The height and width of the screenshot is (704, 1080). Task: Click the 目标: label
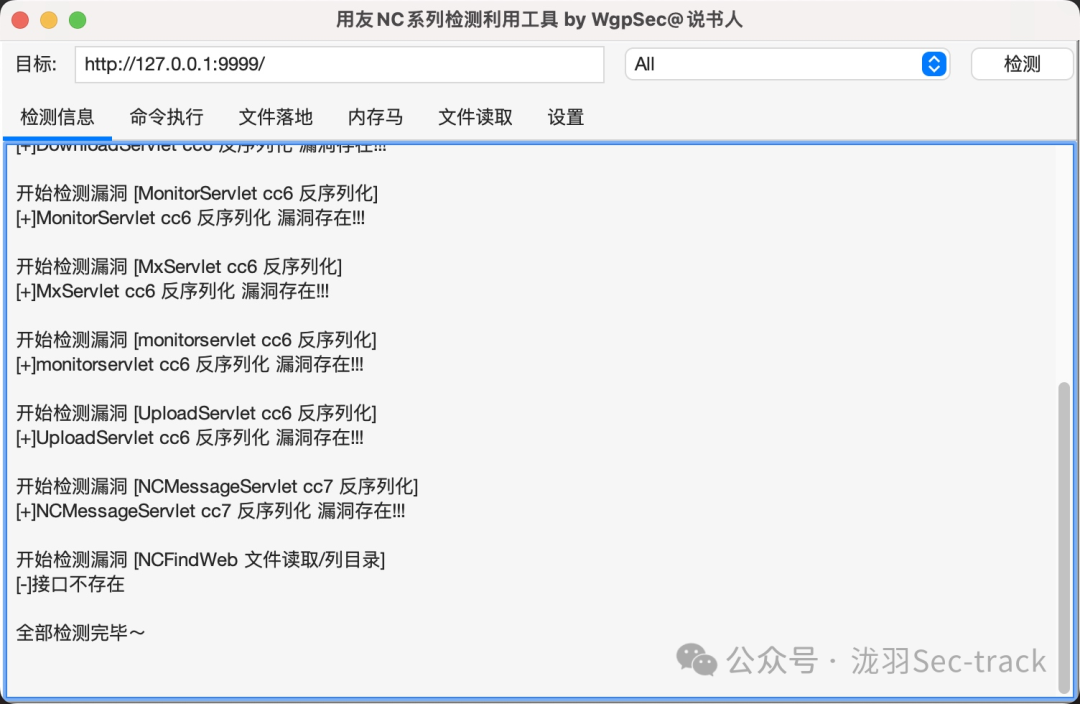pyautogui.click(x=36, y=64)
